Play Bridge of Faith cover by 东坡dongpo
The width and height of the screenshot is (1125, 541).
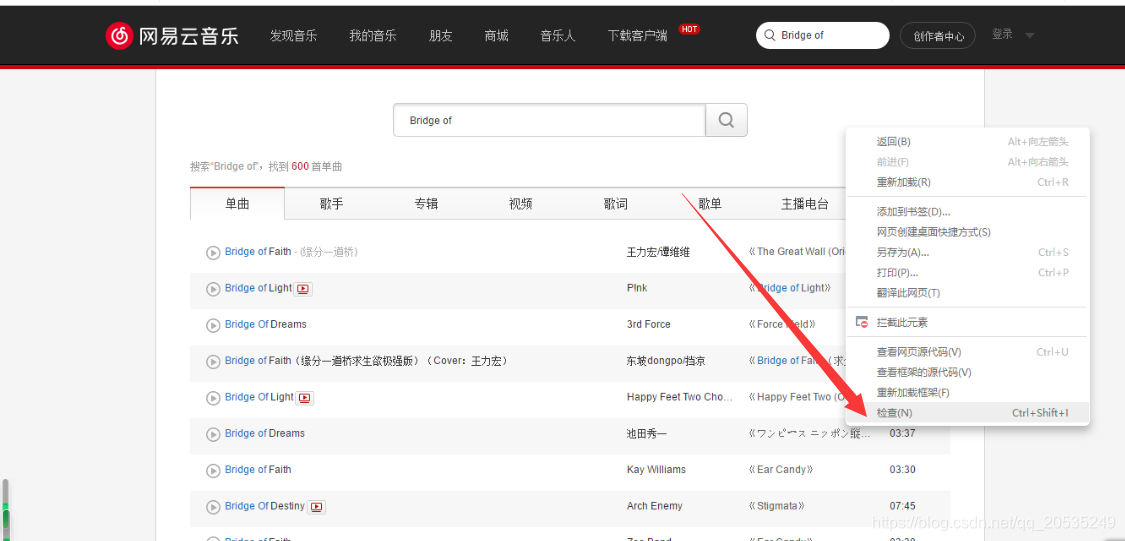point(213,362)
